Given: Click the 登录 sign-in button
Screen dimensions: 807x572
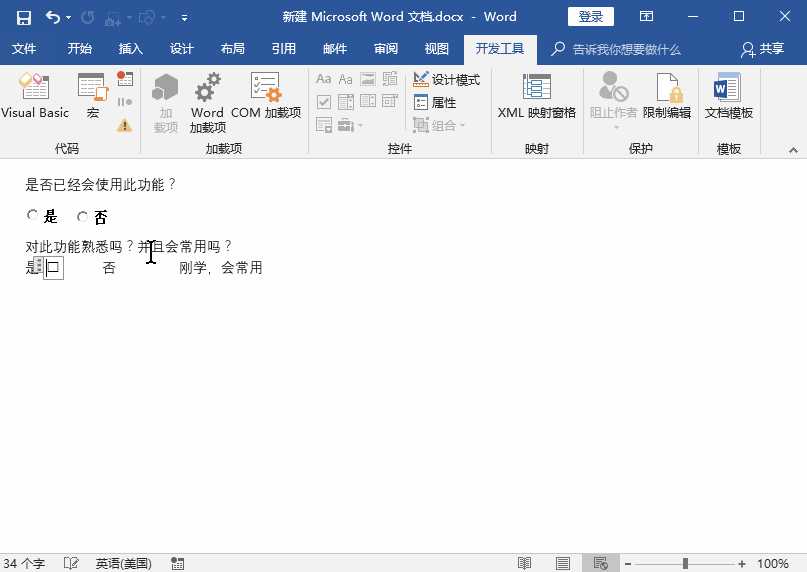Looking at the screenshot, I should pos(591,17).
